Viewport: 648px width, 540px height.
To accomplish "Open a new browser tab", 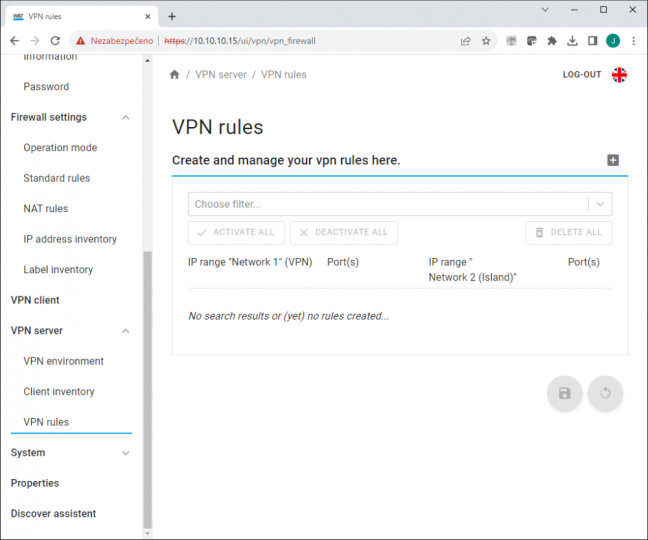I will point(172,17).
